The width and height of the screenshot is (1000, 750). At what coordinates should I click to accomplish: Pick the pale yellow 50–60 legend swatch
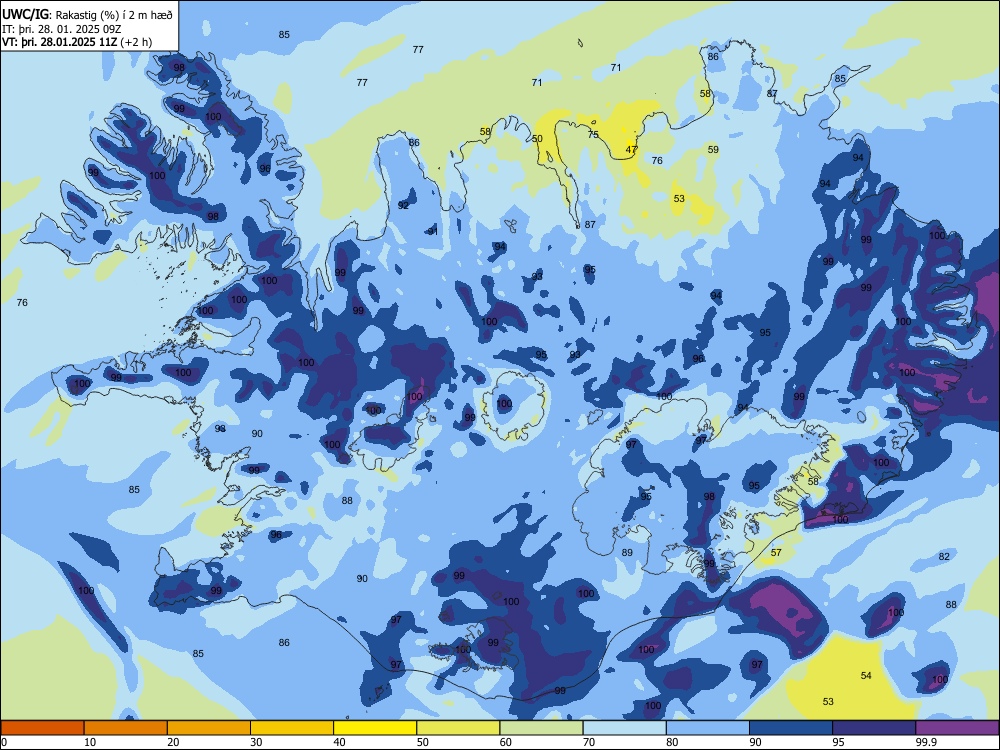[x=459, y=728]
